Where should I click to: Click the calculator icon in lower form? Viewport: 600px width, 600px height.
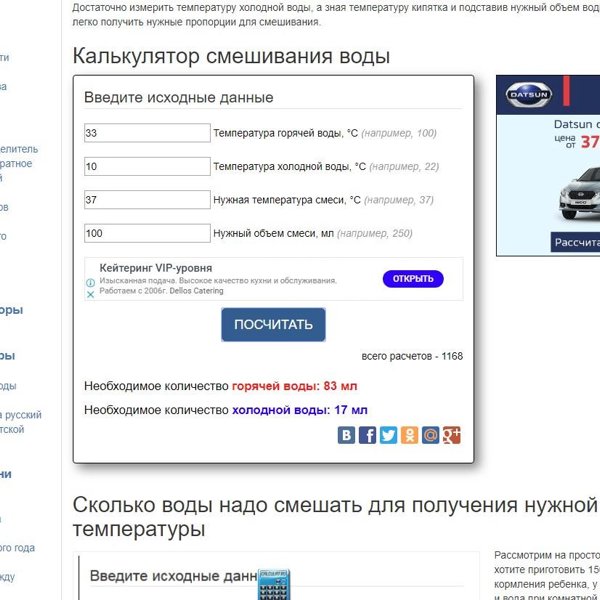[x=273, y=585]
